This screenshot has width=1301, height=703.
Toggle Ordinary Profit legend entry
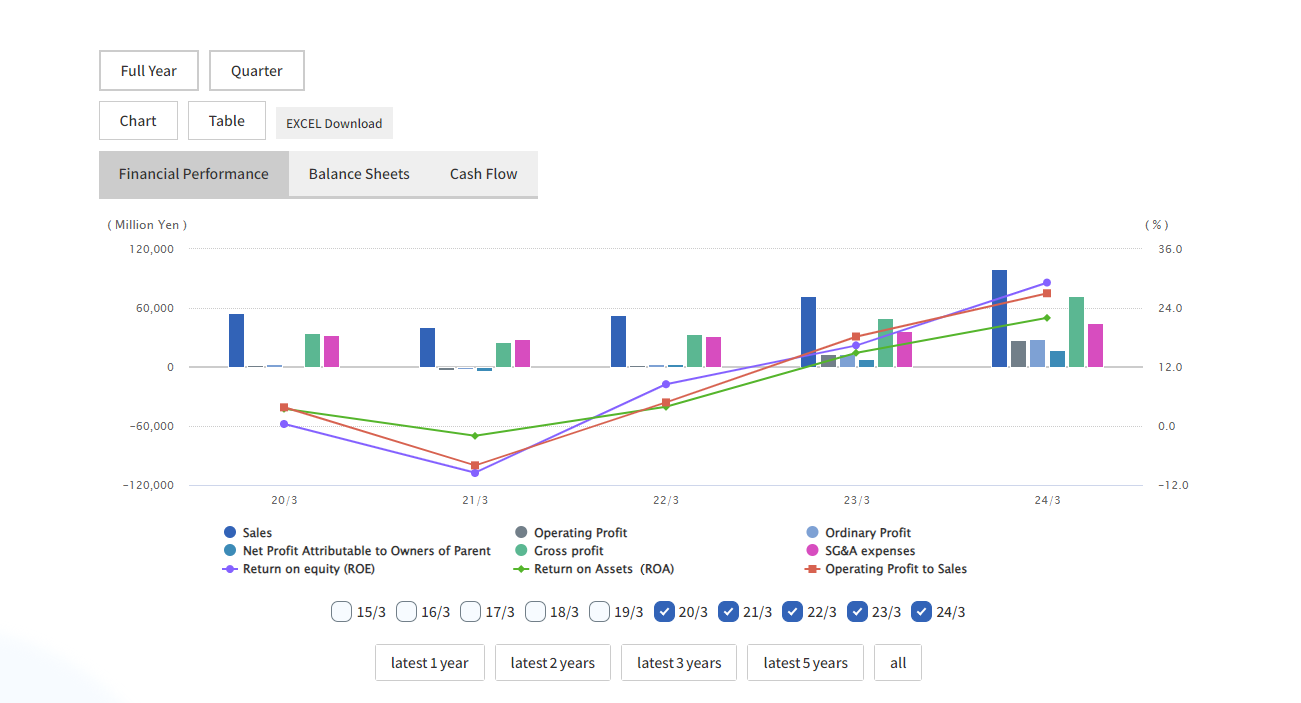pos(859,533)
